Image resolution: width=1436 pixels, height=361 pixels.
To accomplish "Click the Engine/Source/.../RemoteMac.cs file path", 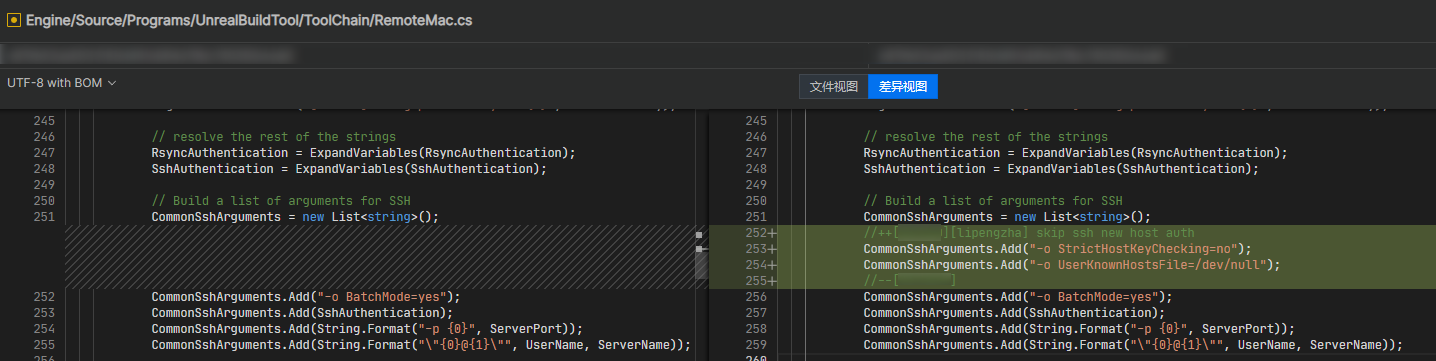I will pyautogui.click(x=249, y=20).
